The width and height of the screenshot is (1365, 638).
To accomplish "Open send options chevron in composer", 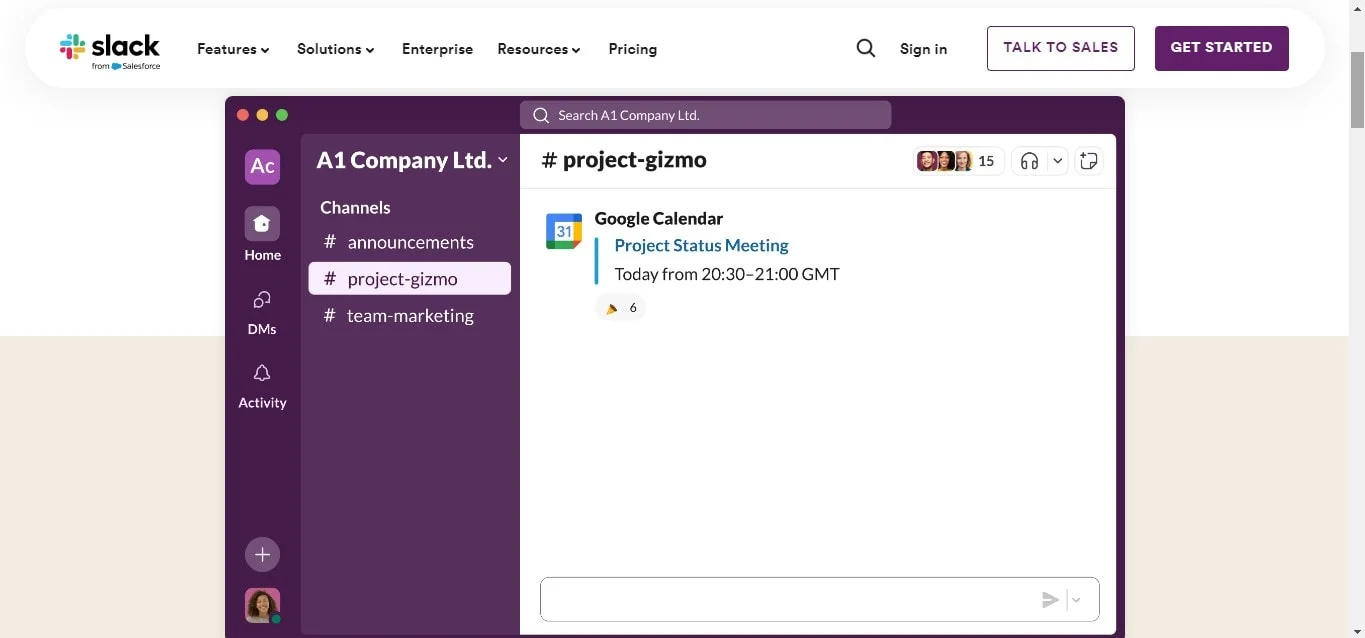I will click(x=1076, y=600).
